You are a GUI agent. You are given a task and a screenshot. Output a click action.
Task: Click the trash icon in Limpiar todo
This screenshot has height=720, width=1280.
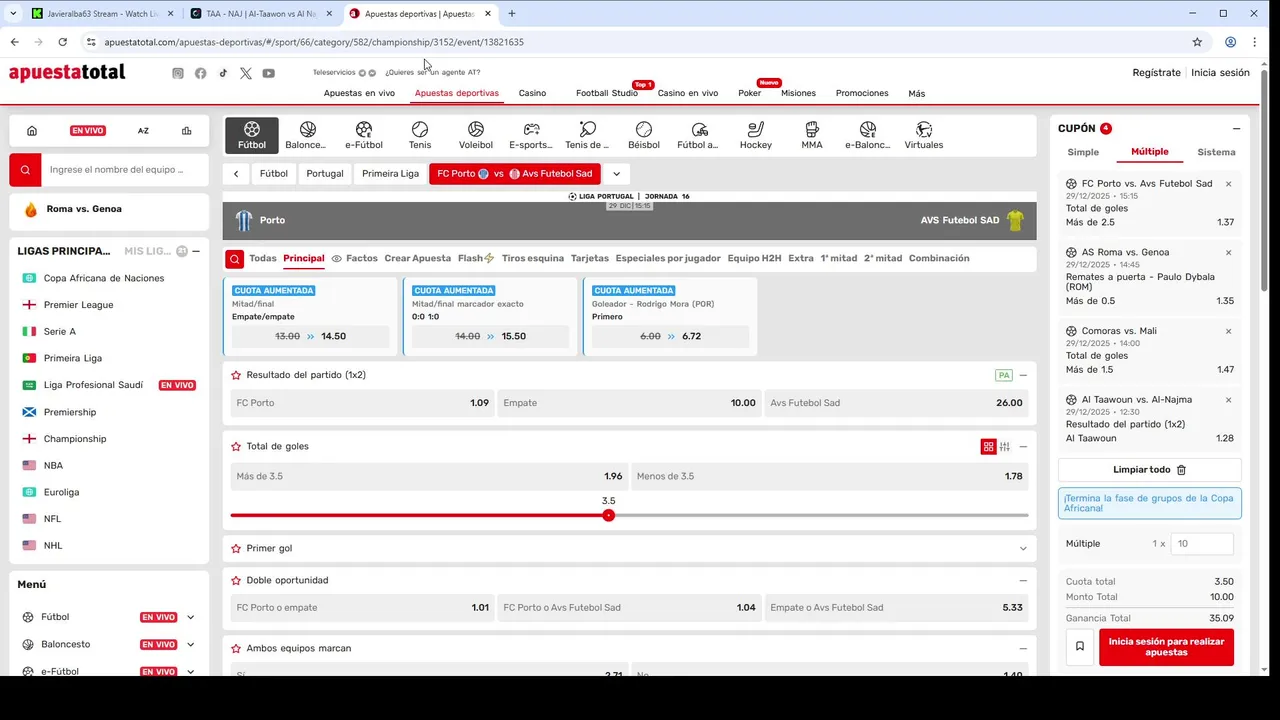(1181, 470)
